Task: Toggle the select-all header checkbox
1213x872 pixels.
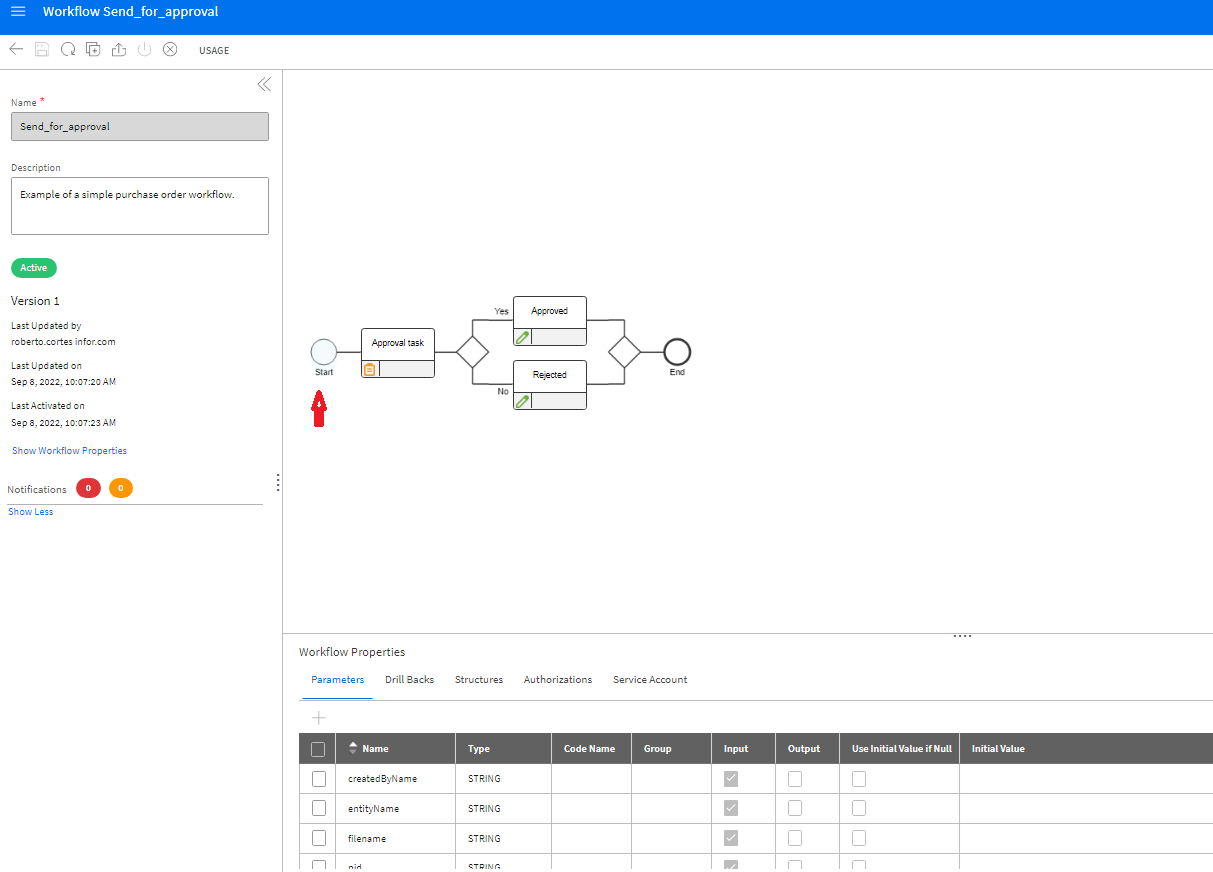Action: (x=319, y=749)
